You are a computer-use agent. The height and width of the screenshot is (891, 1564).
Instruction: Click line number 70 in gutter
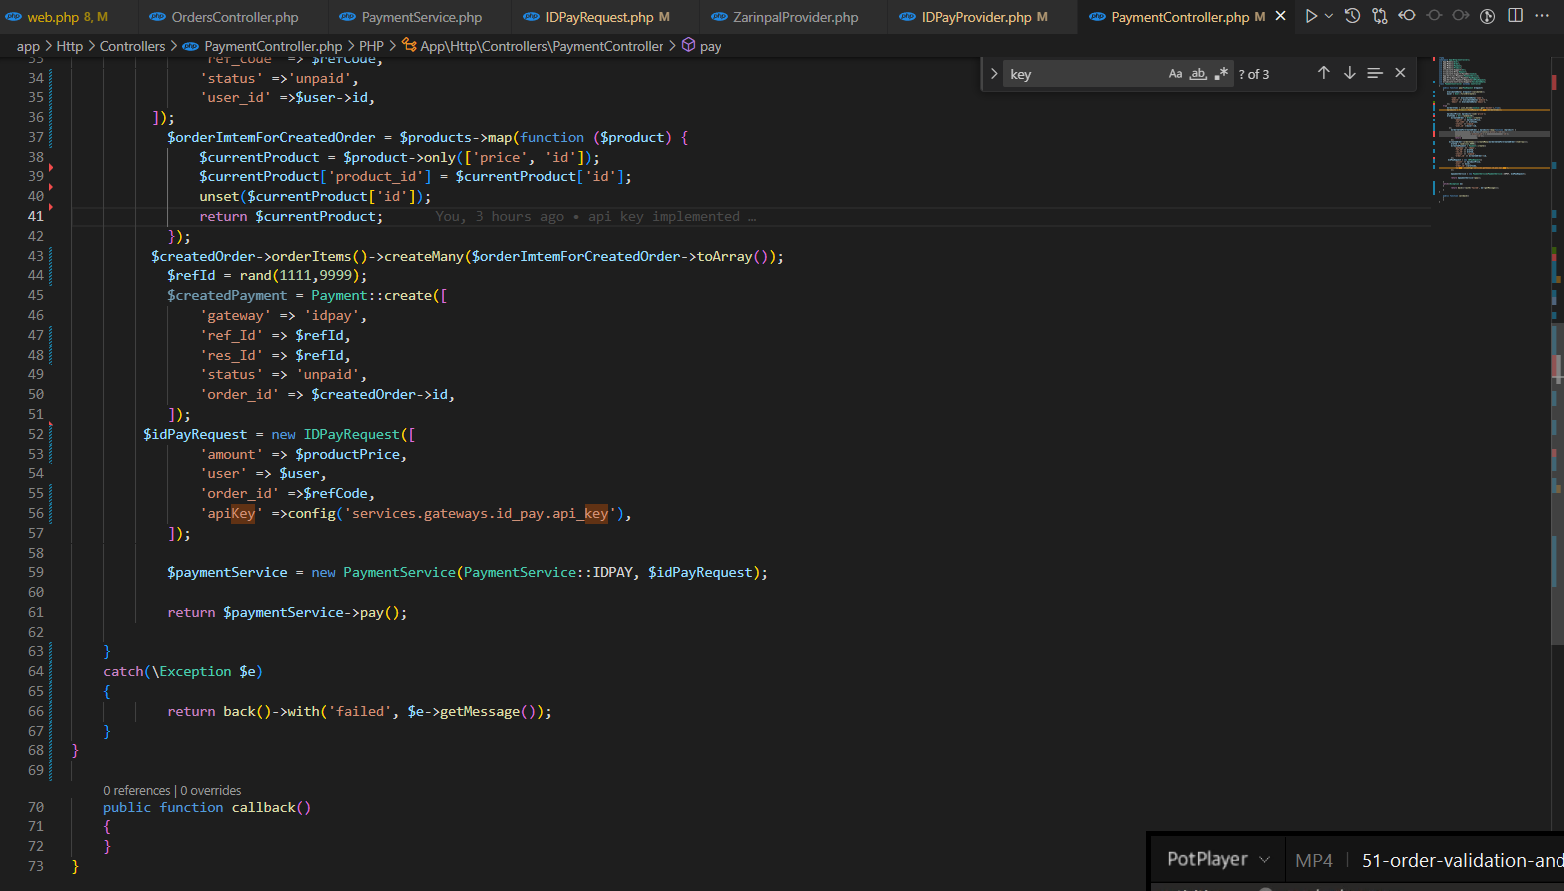(x=36, y=807)
